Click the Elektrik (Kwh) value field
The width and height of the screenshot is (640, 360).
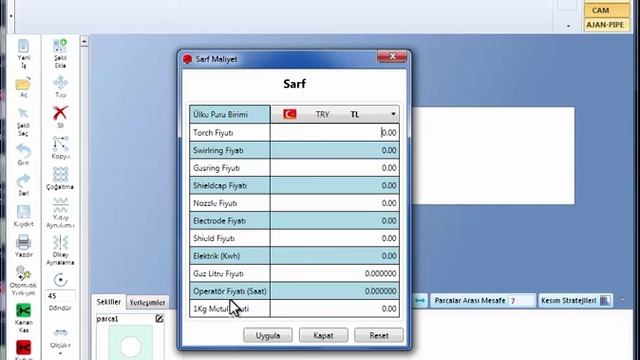tap(335, 256)
